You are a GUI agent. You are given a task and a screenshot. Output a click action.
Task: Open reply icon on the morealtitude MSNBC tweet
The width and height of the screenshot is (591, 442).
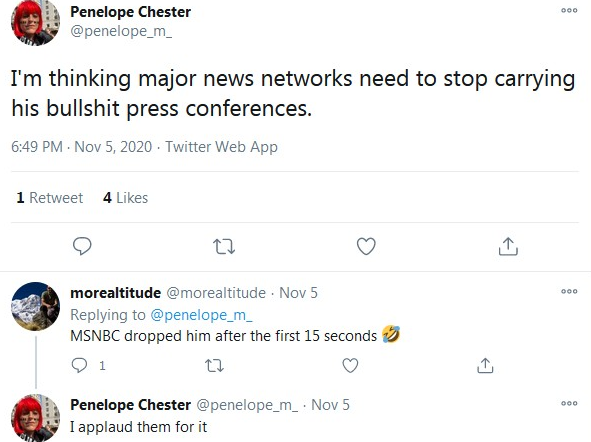[79, 365]
